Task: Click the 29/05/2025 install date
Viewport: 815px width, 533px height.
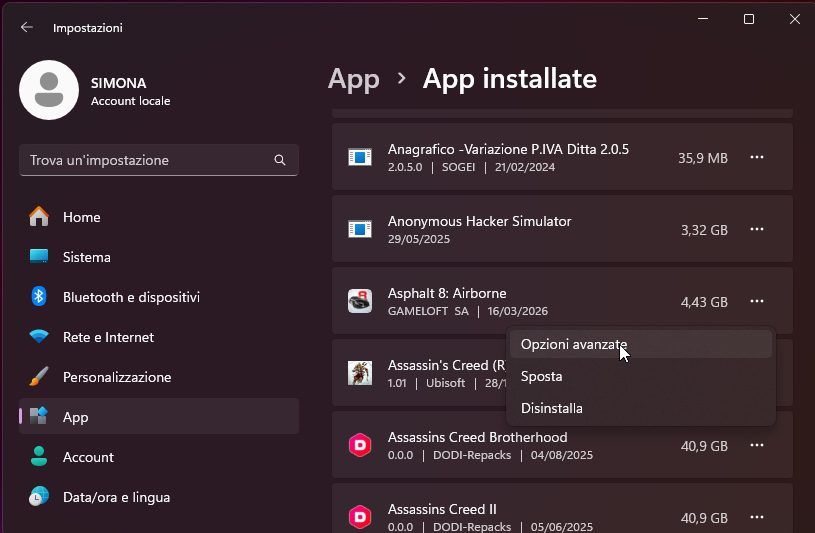Action: (419, 239)
